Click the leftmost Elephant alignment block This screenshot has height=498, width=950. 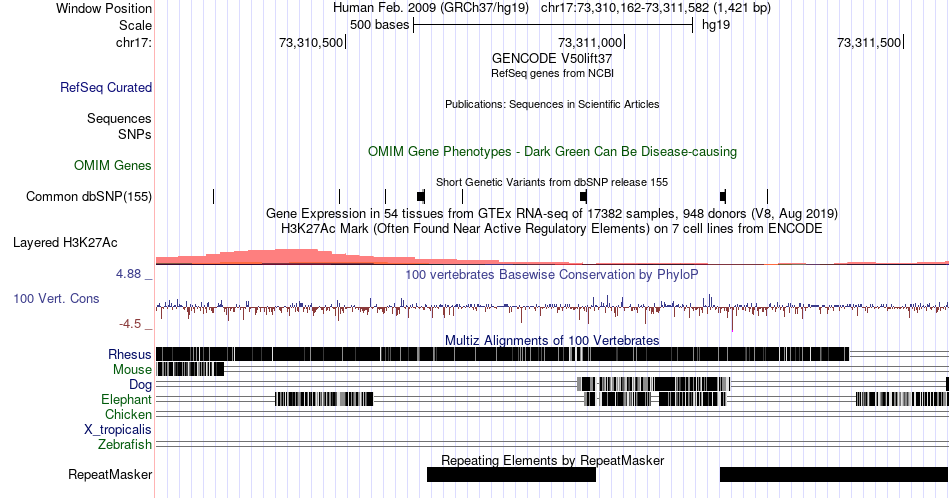point(324,399)
